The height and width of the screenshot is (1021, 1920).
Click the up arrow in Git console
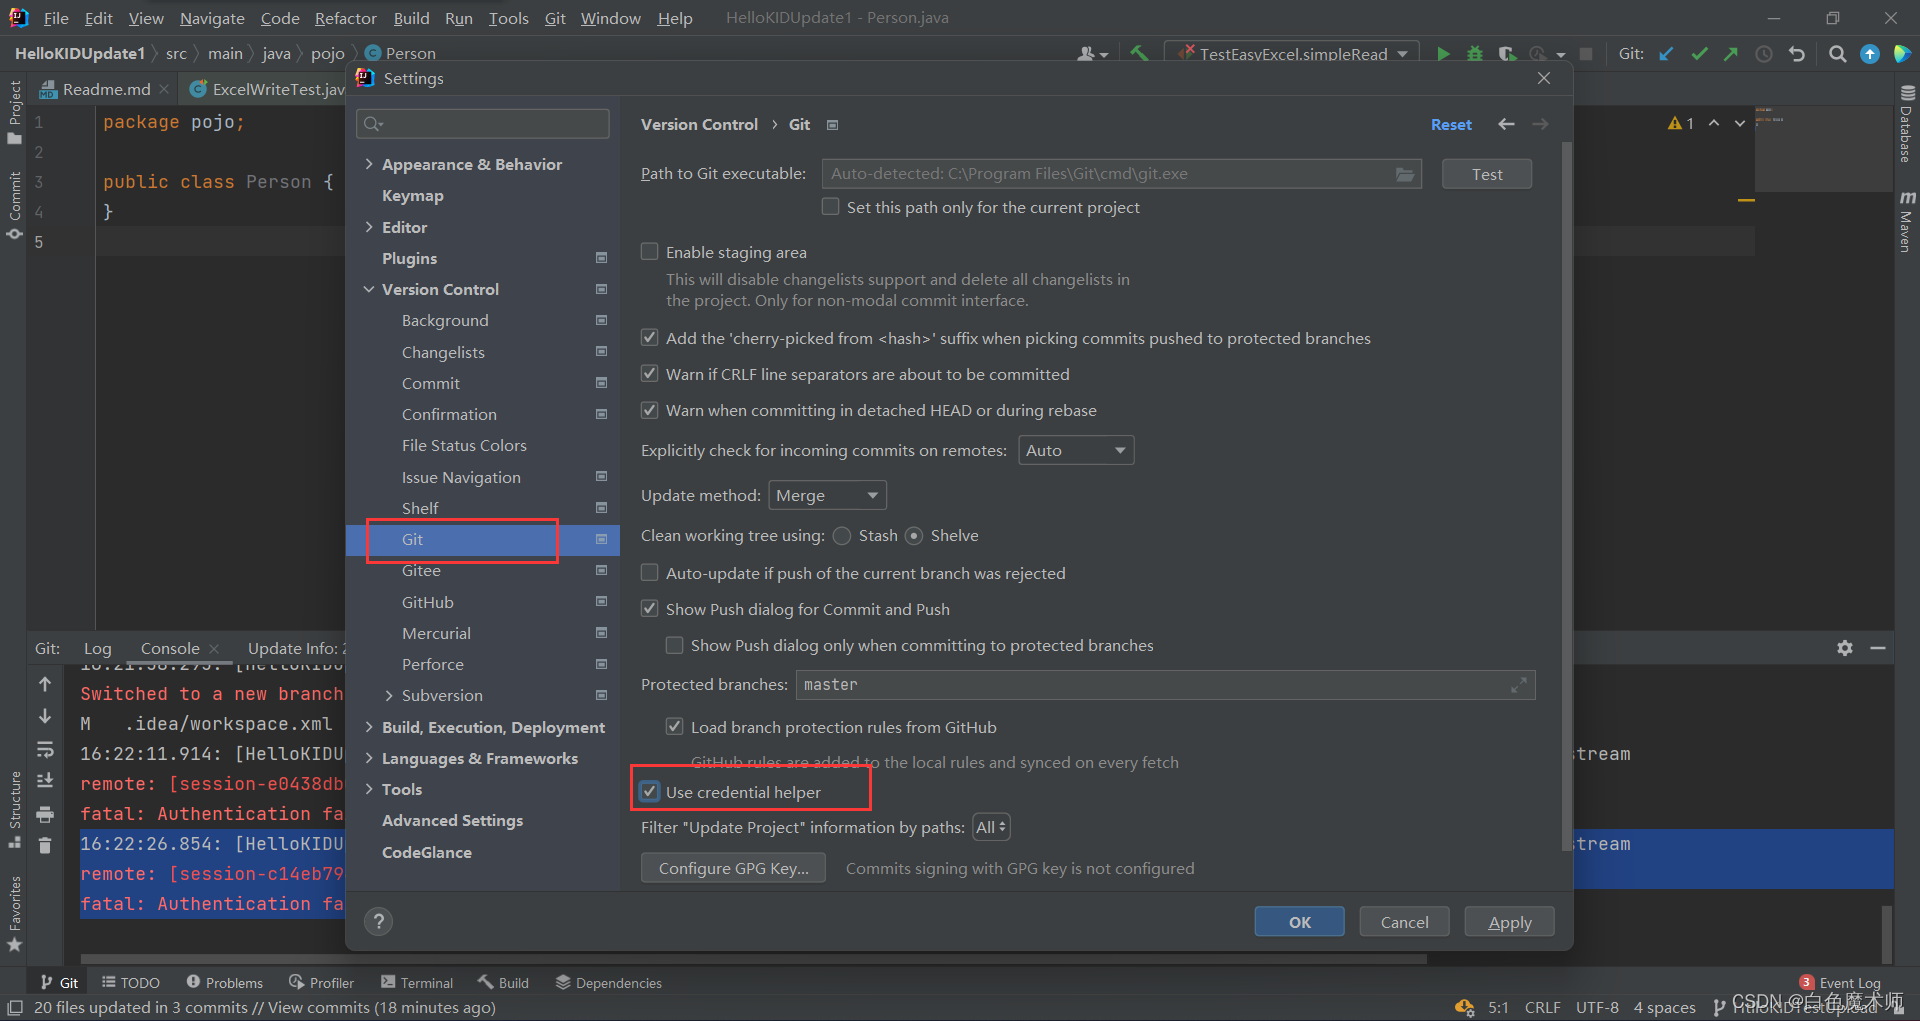click(x=45, y=684)
